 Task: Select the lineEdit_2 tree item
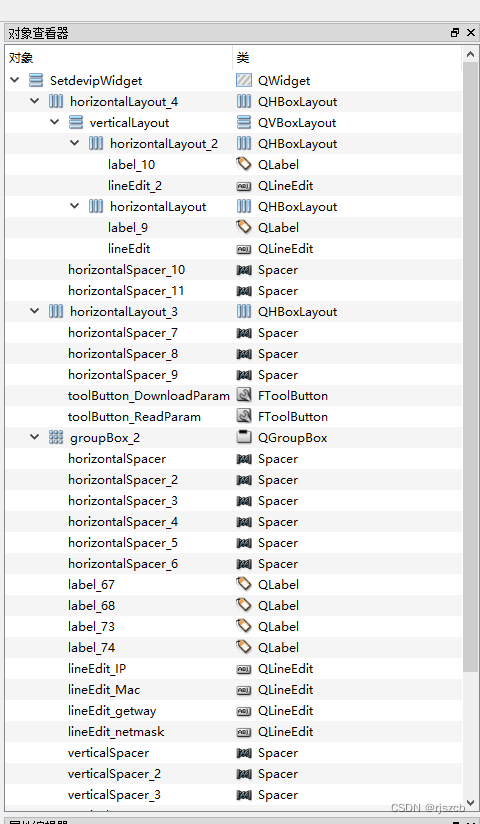(x=134, y=186)
